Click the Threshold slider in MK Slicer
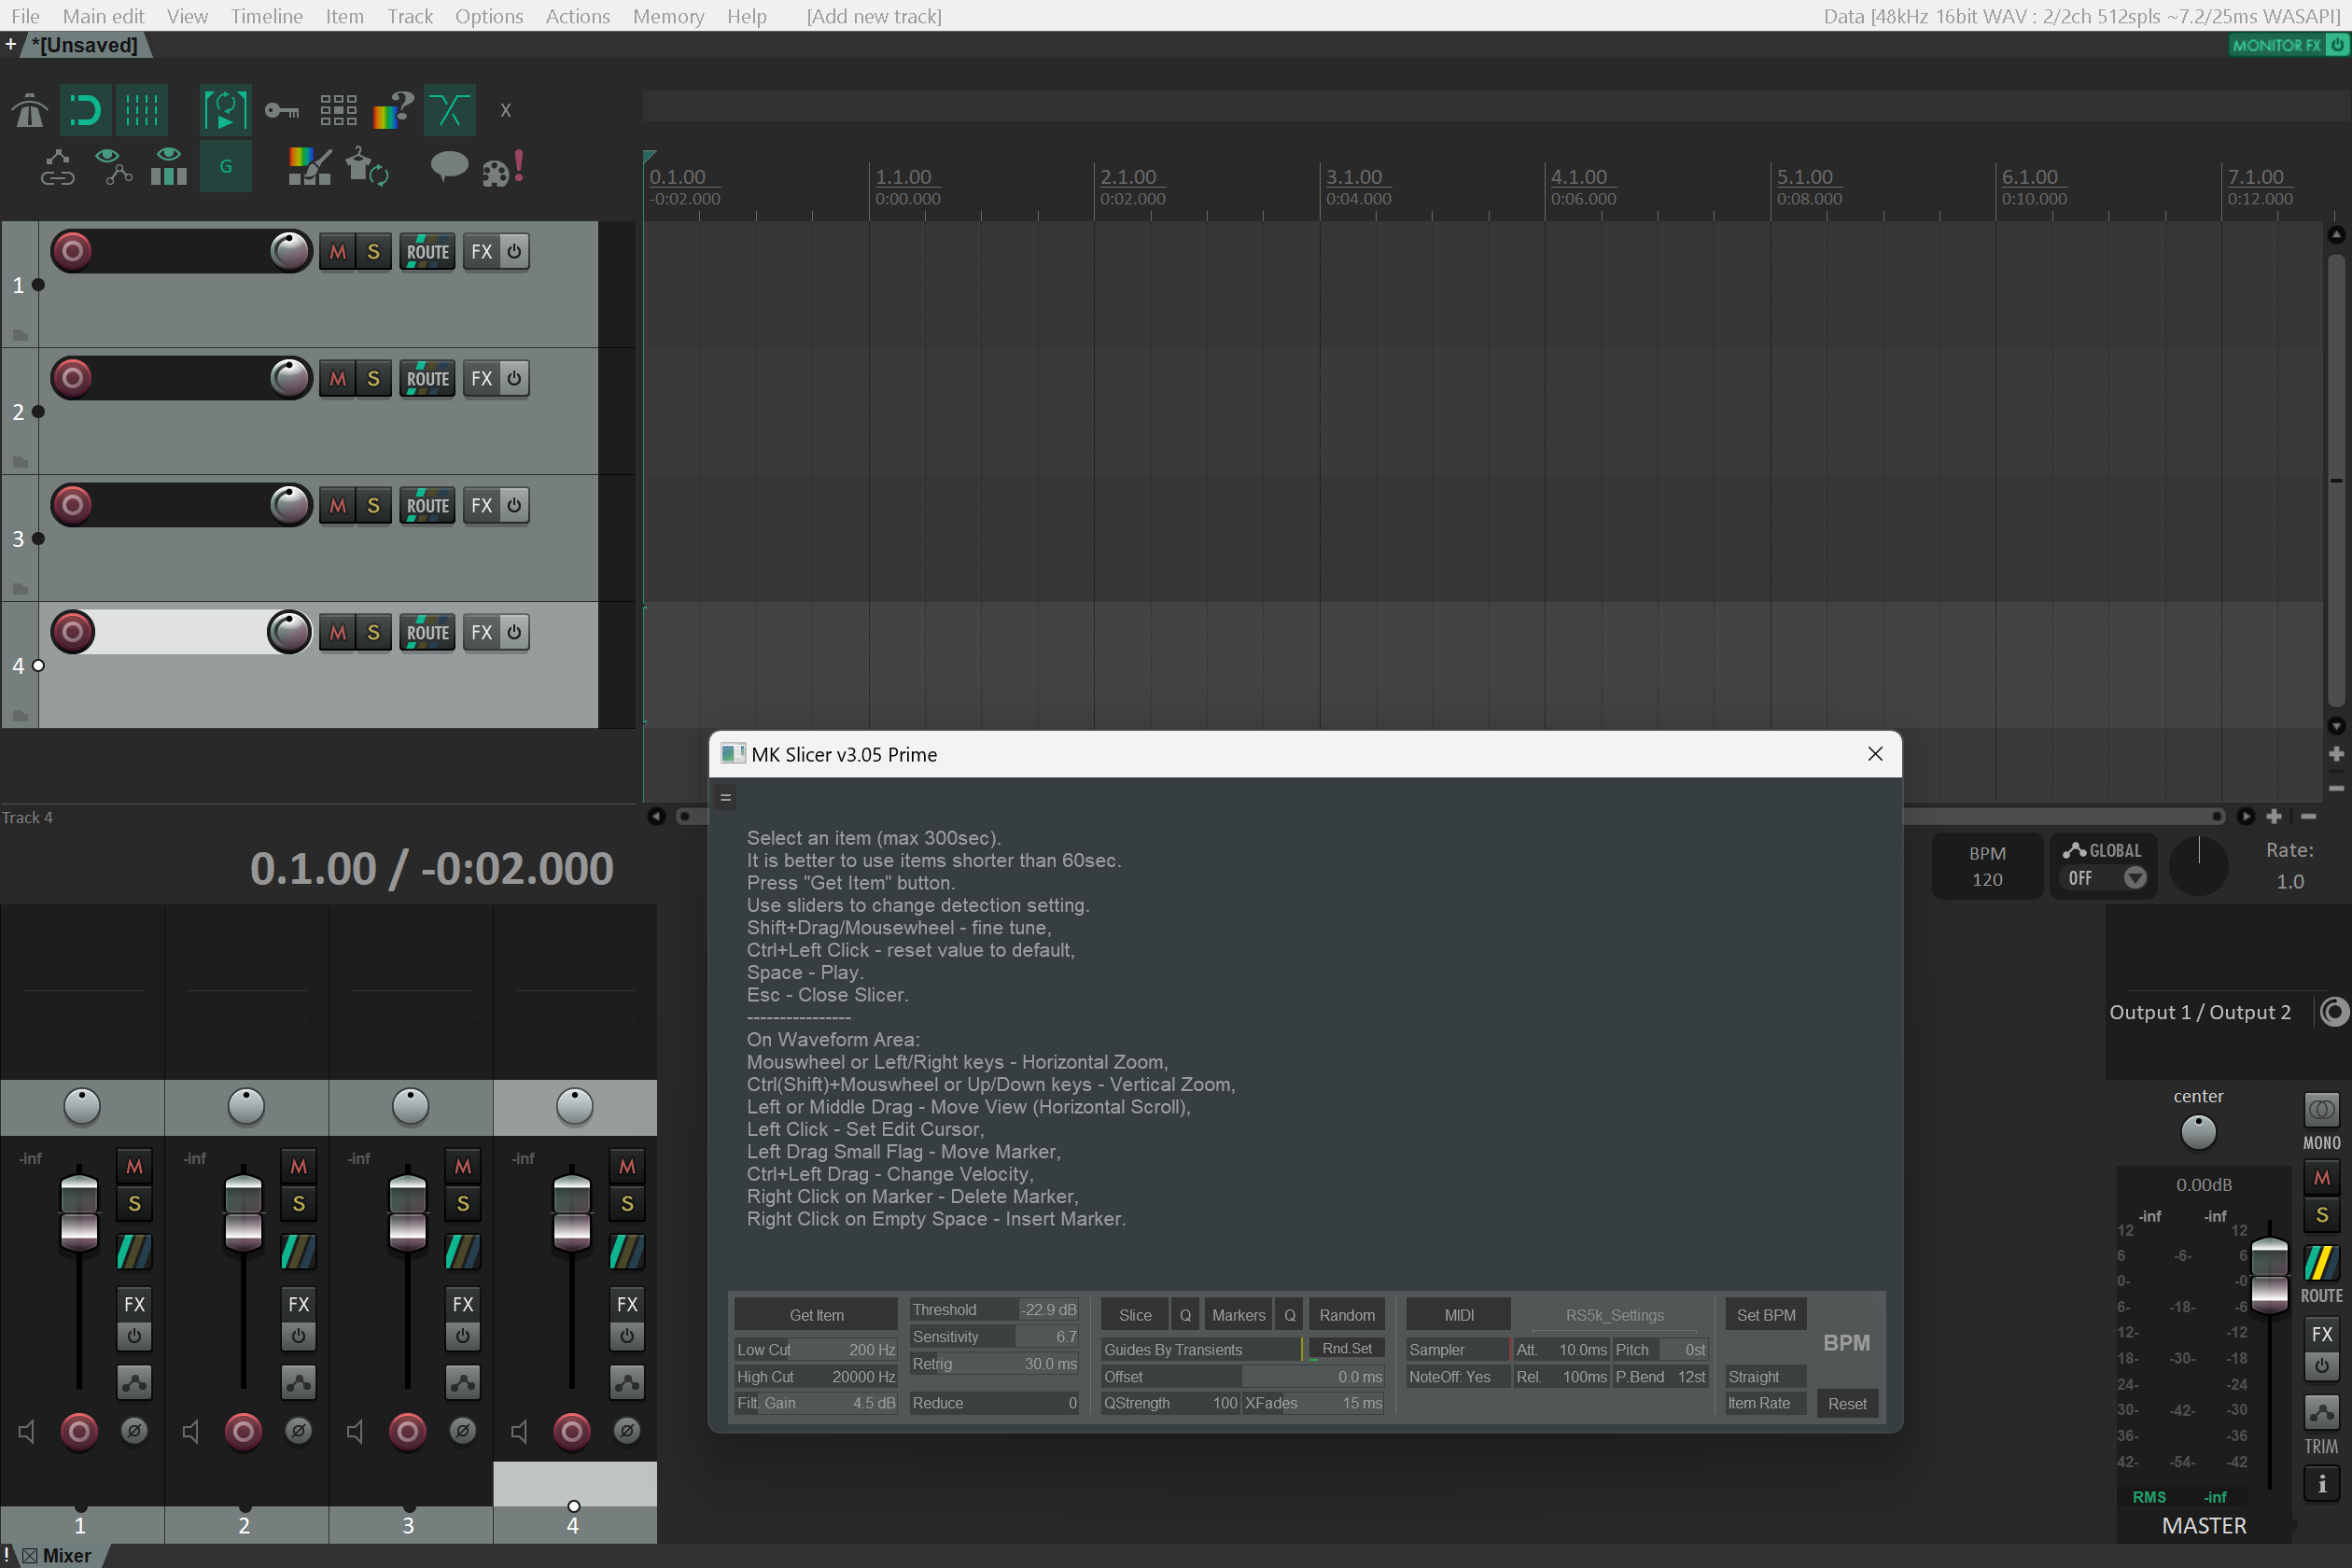The image size is (2352, 1568). pos(993,1310)
